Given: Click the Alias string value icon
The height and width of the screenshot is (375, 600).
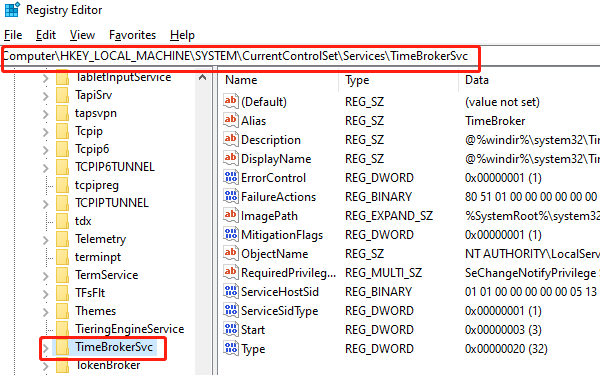Looking at the screenshot, I should coord(231,120).
